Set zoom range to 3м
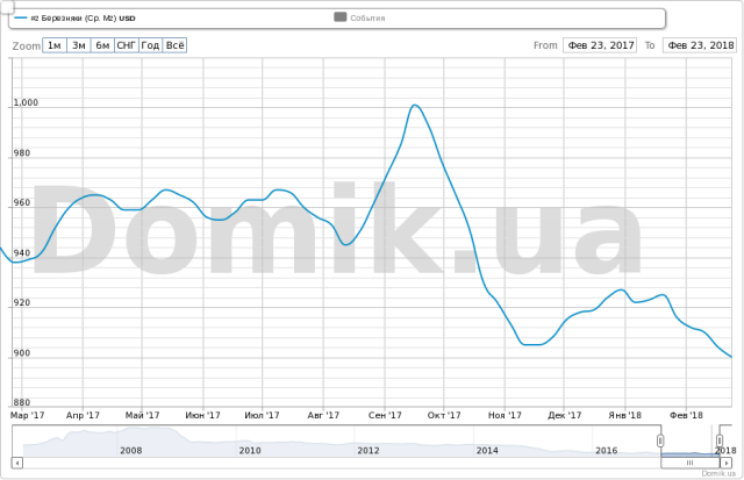744x480 pixels. 79,46
